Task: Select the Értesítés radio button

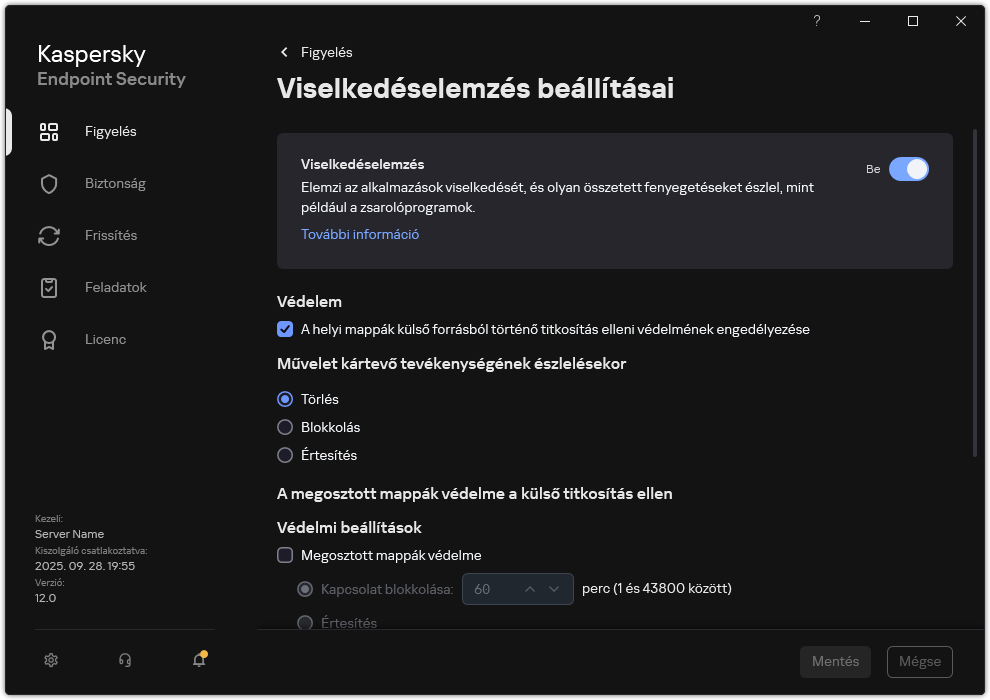Action: click(x=285, y=455)
